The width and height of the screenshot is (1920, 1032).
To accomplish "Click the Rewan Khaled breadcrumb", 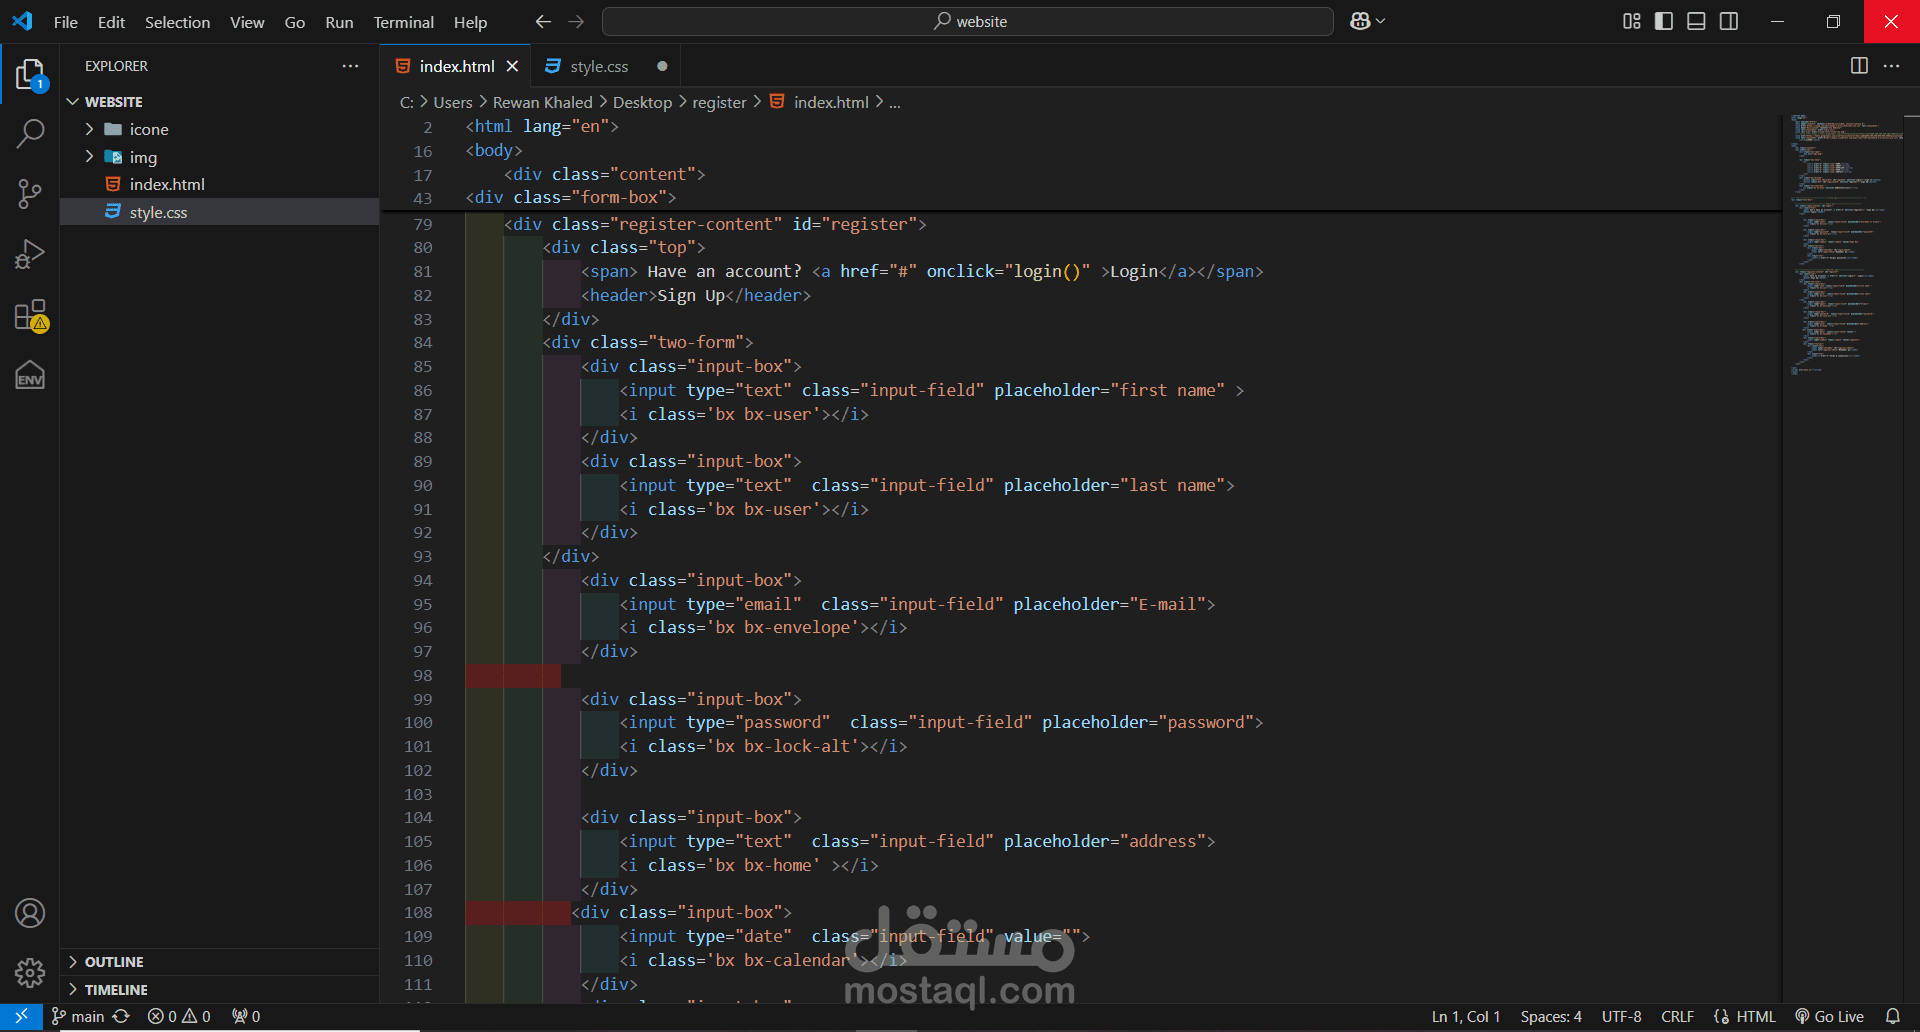I will [542, 102].
